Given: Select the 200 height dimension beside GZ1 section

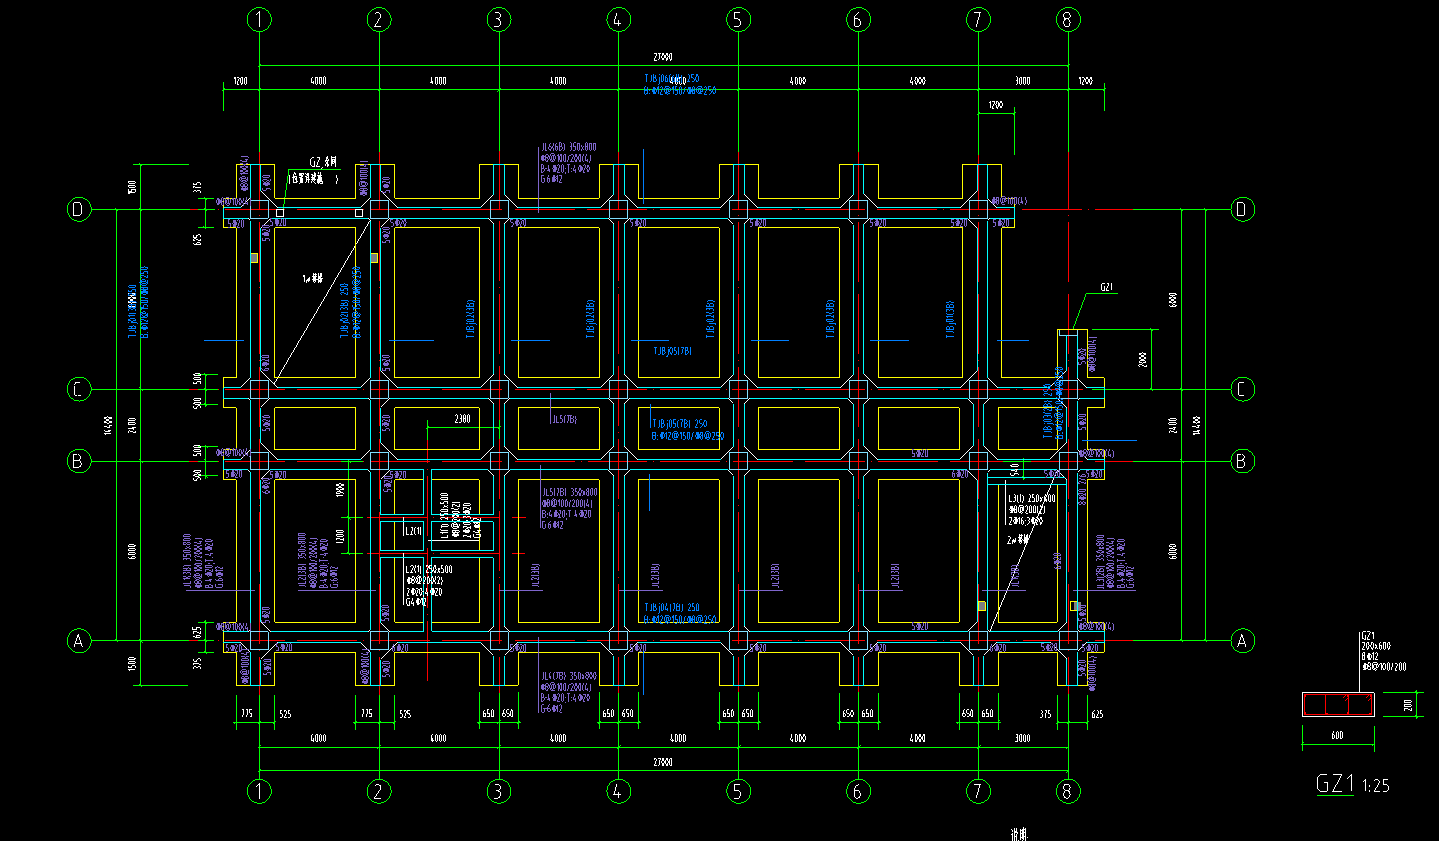Looking at the screenshot, I should pos(1408,705).
